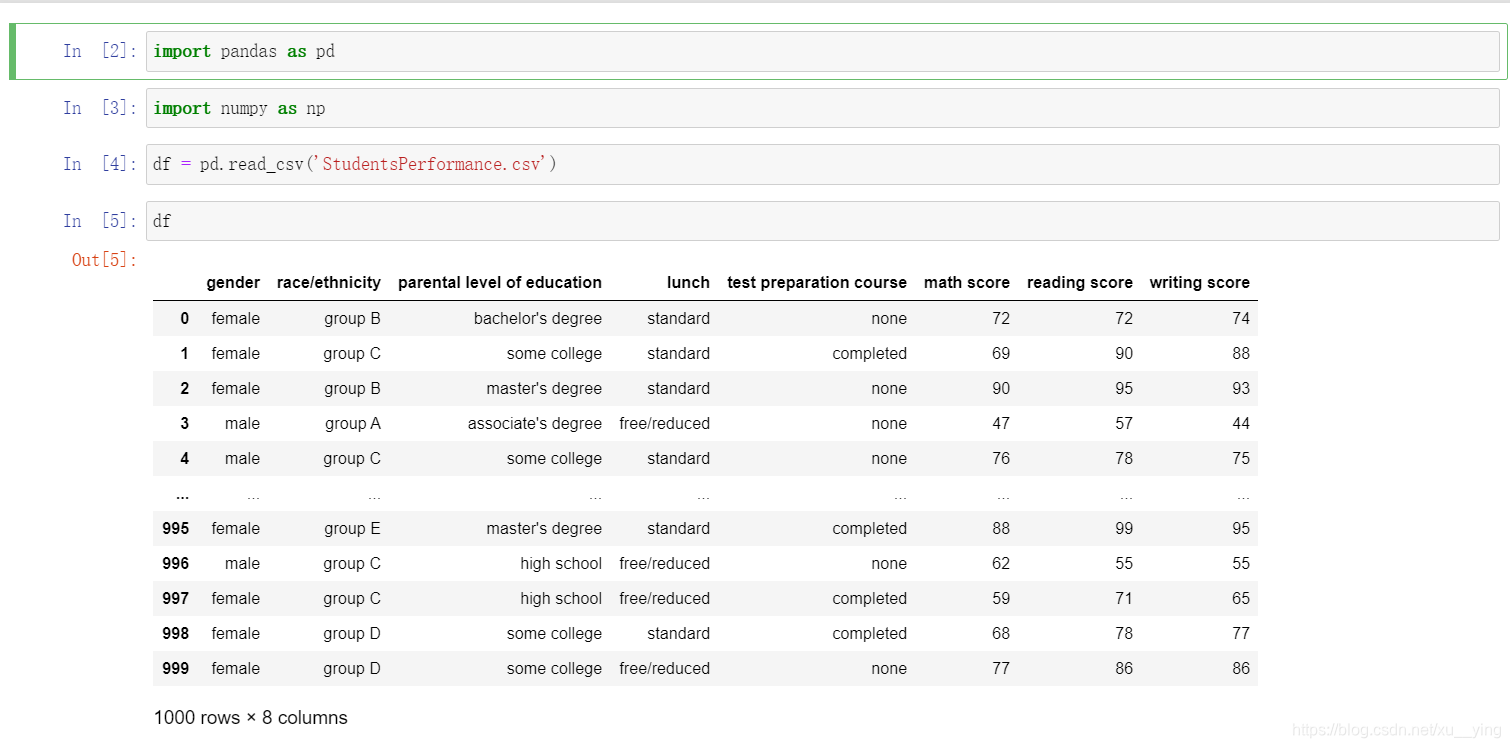Image resolution: width=1510 pixels, height=748 pixels.
Task: Click row index 995 in the table
Action: pyautogui.click(x=175, y=529)
